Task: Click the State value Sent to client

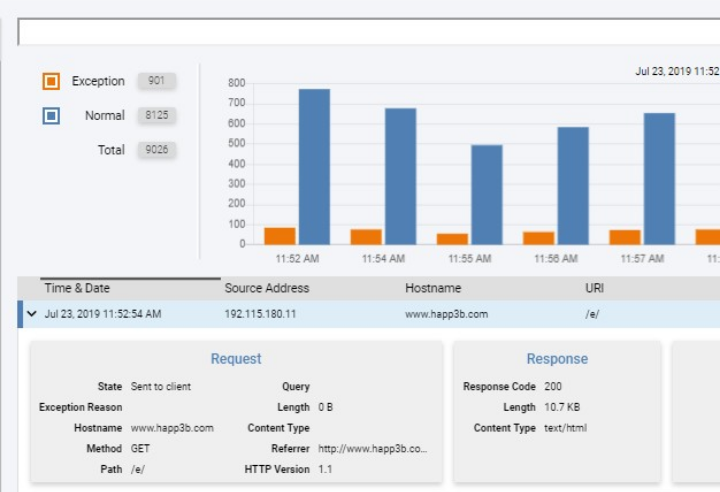Action: pyautogui.click(x=161, y=386)
